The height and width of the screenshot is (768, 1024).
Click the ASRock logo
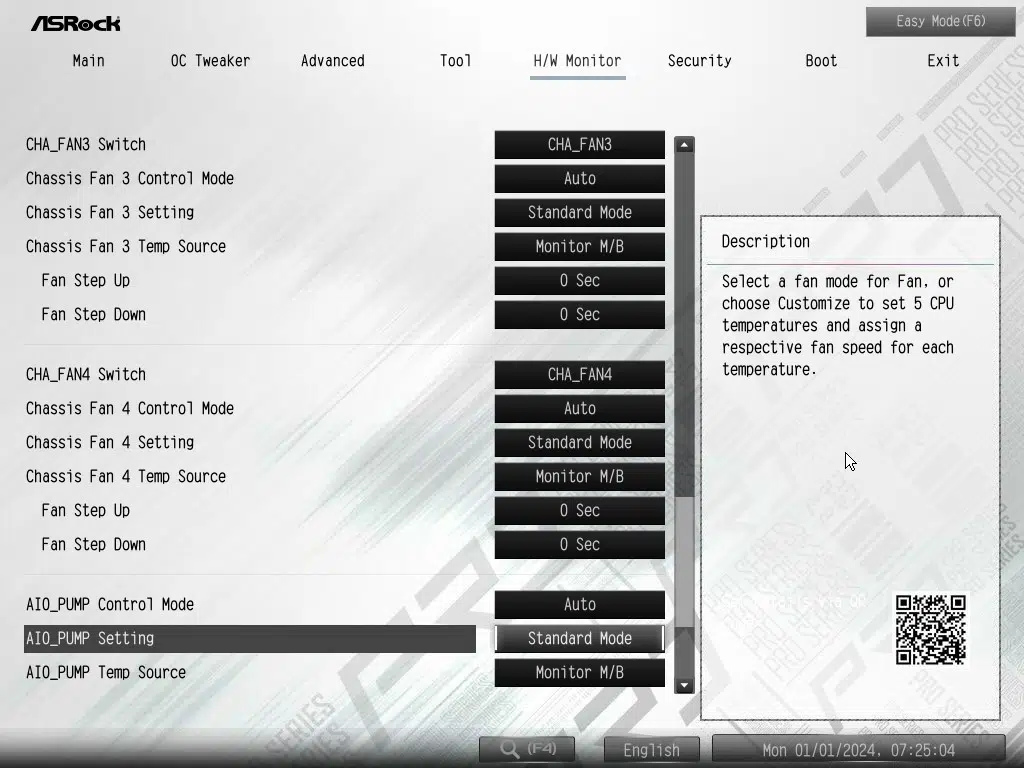tap(75, 22)
